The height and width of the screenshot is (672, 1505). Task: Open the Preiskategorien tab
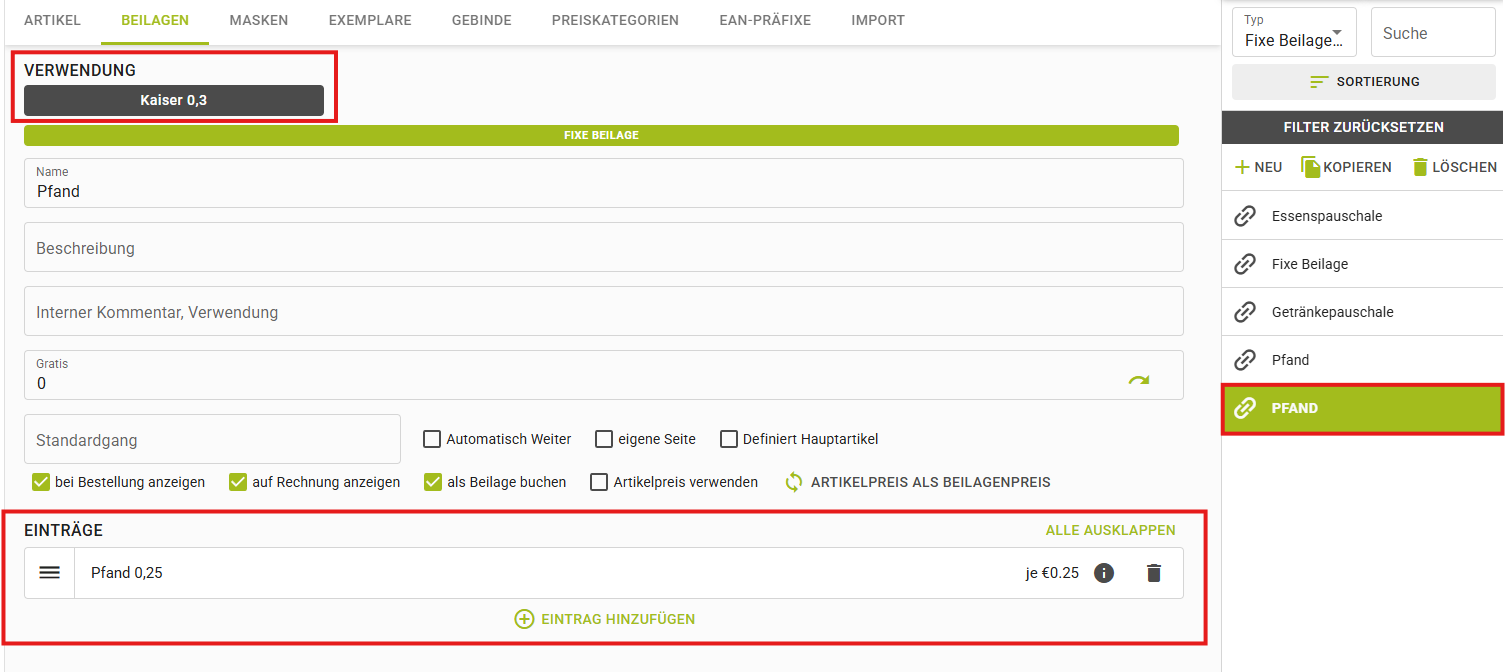[615, 20]
